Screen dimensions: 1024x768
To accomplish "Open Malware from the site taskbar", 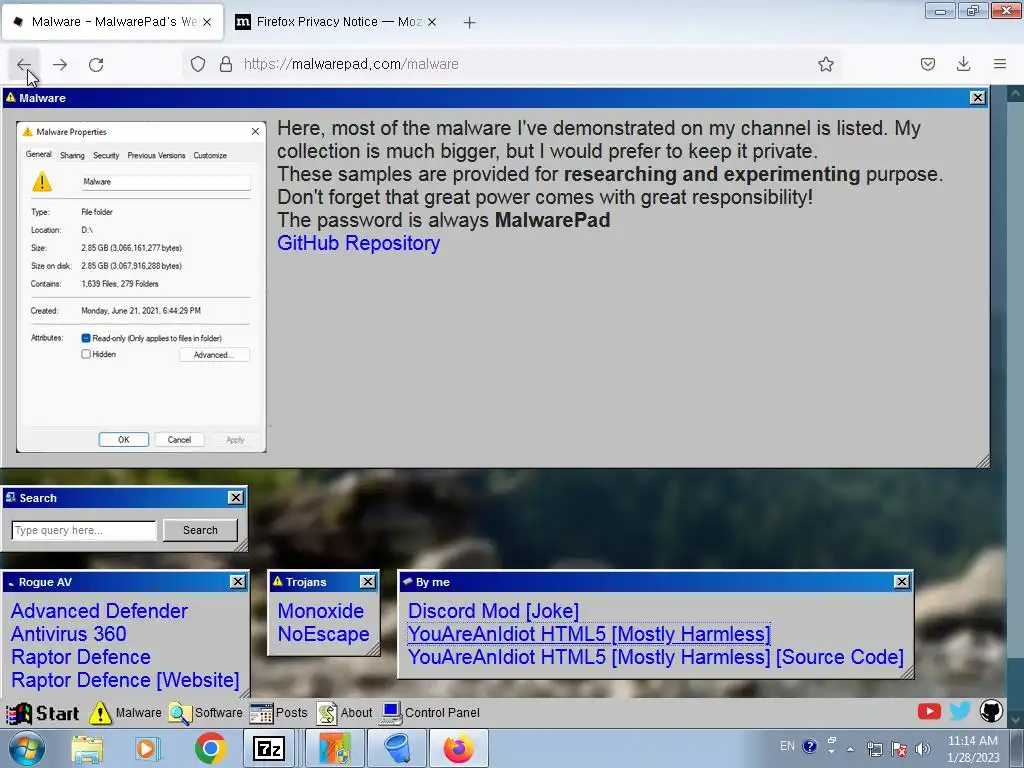I will coord(125,712).
